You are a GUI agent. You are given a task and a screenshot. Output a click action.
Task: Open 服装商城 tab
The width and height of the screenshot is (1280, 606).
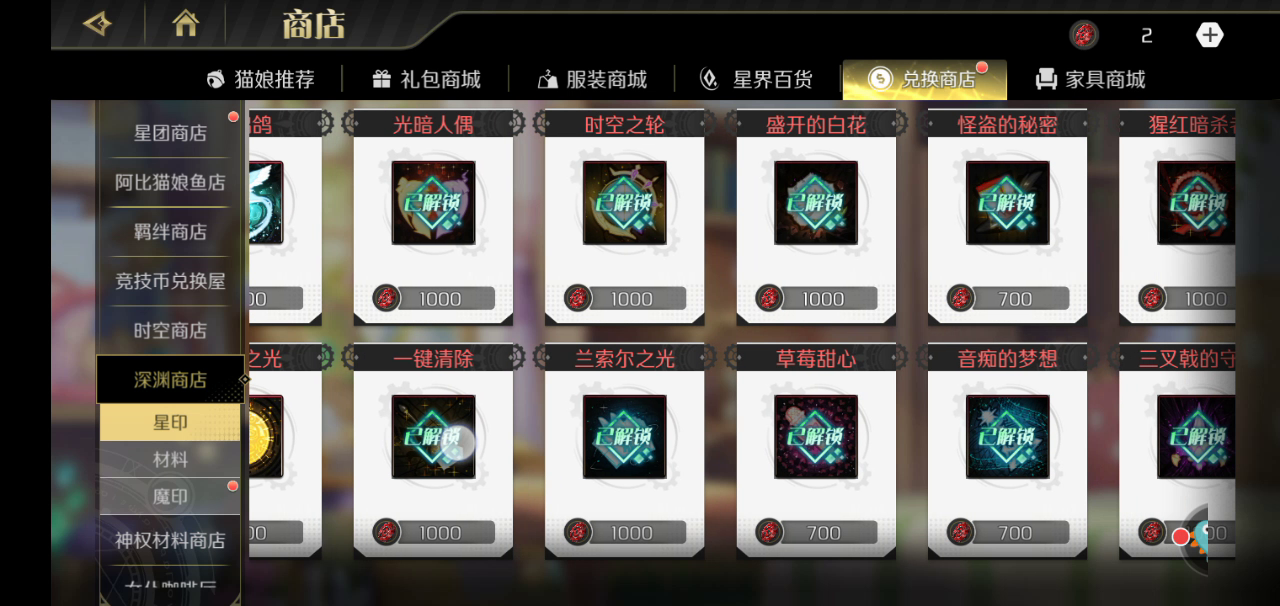coord(592,79)
